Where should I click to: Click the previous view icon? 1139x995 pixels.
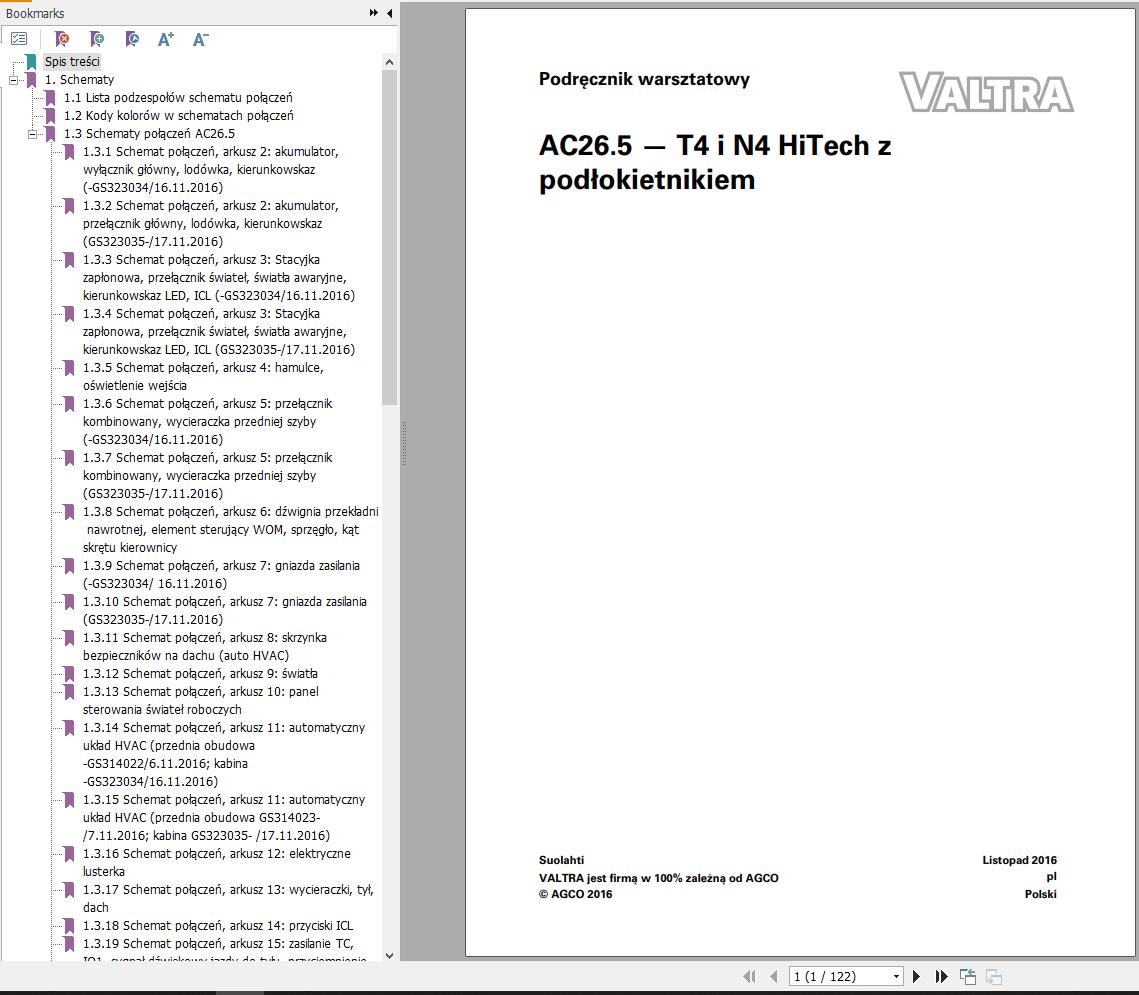(968, 977)
